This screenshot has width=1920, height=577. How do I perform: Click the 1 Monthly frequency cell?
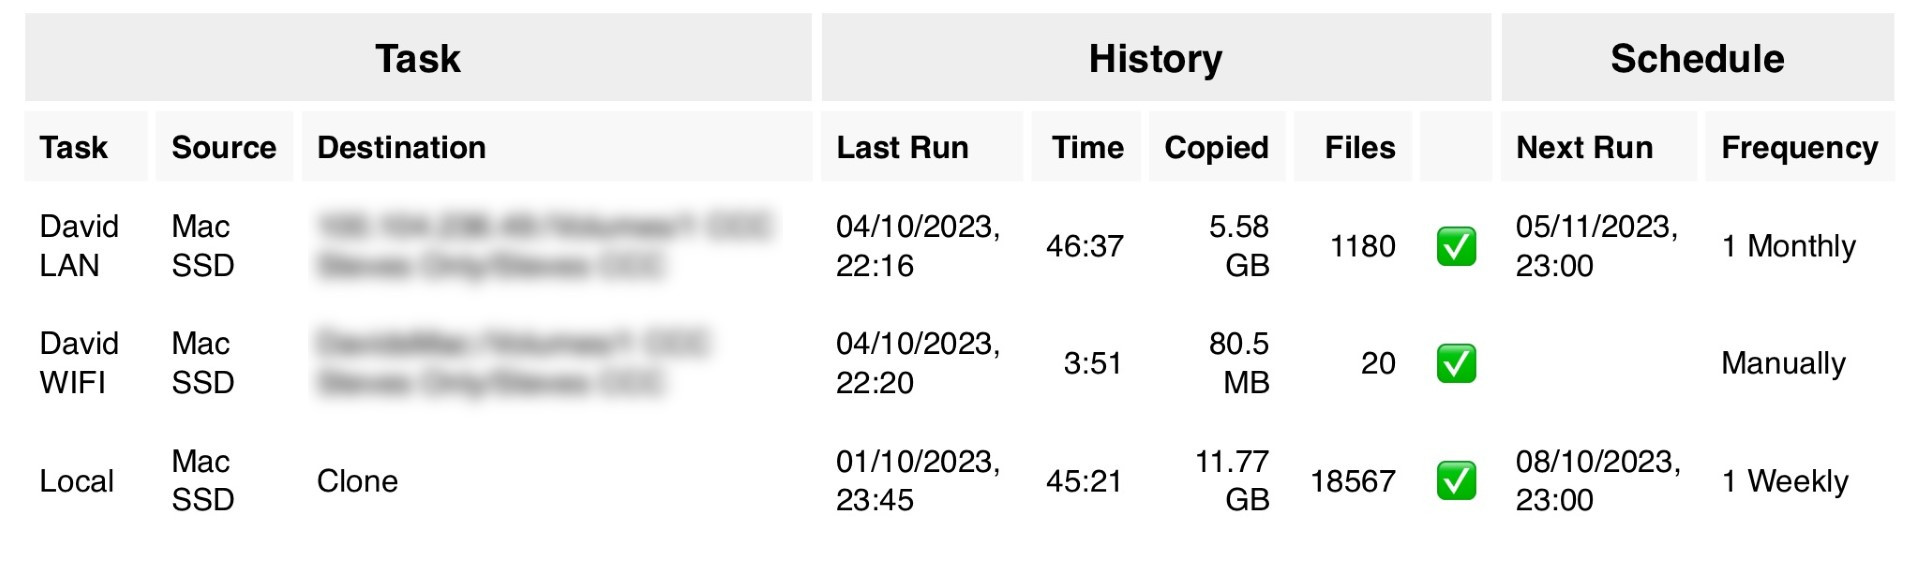click(x=1788, y=246)
